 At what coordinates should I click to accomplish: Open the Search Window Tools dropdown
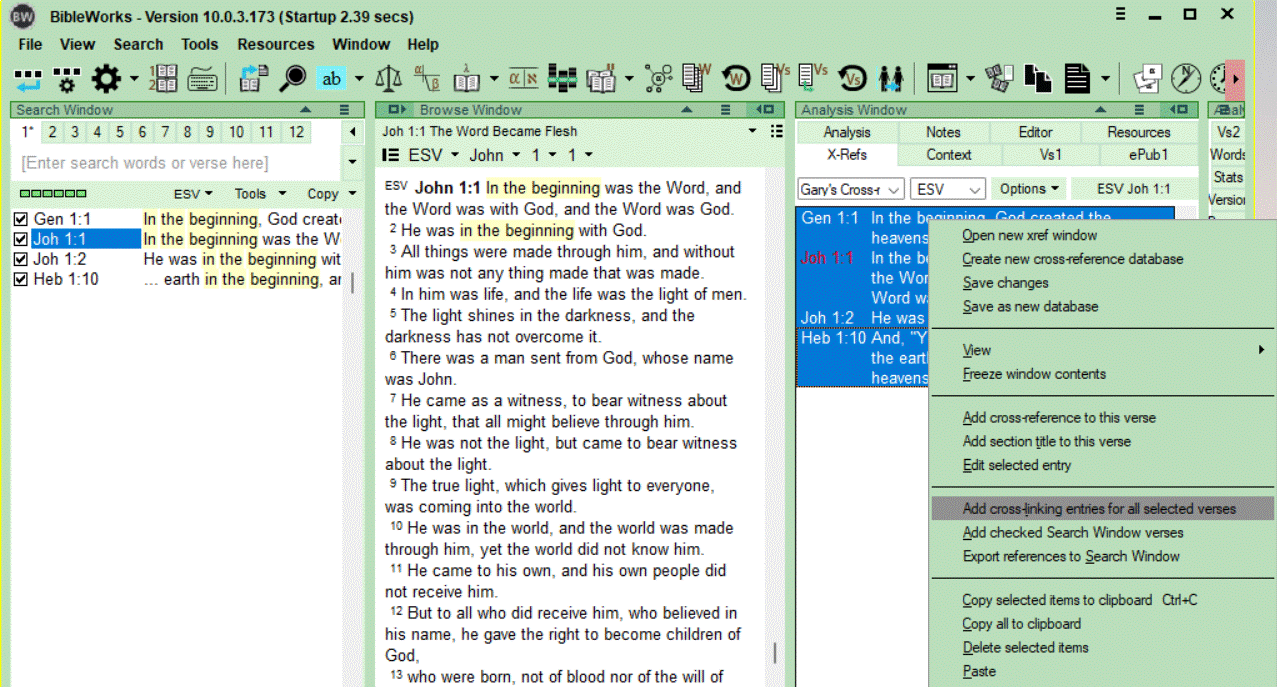coord(260,194)
